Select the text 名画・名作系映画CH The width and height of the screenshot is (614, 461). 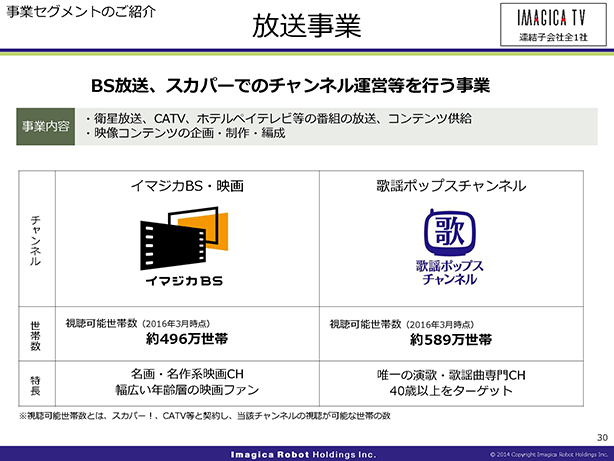pyautogui.click(x=187, y=374)
